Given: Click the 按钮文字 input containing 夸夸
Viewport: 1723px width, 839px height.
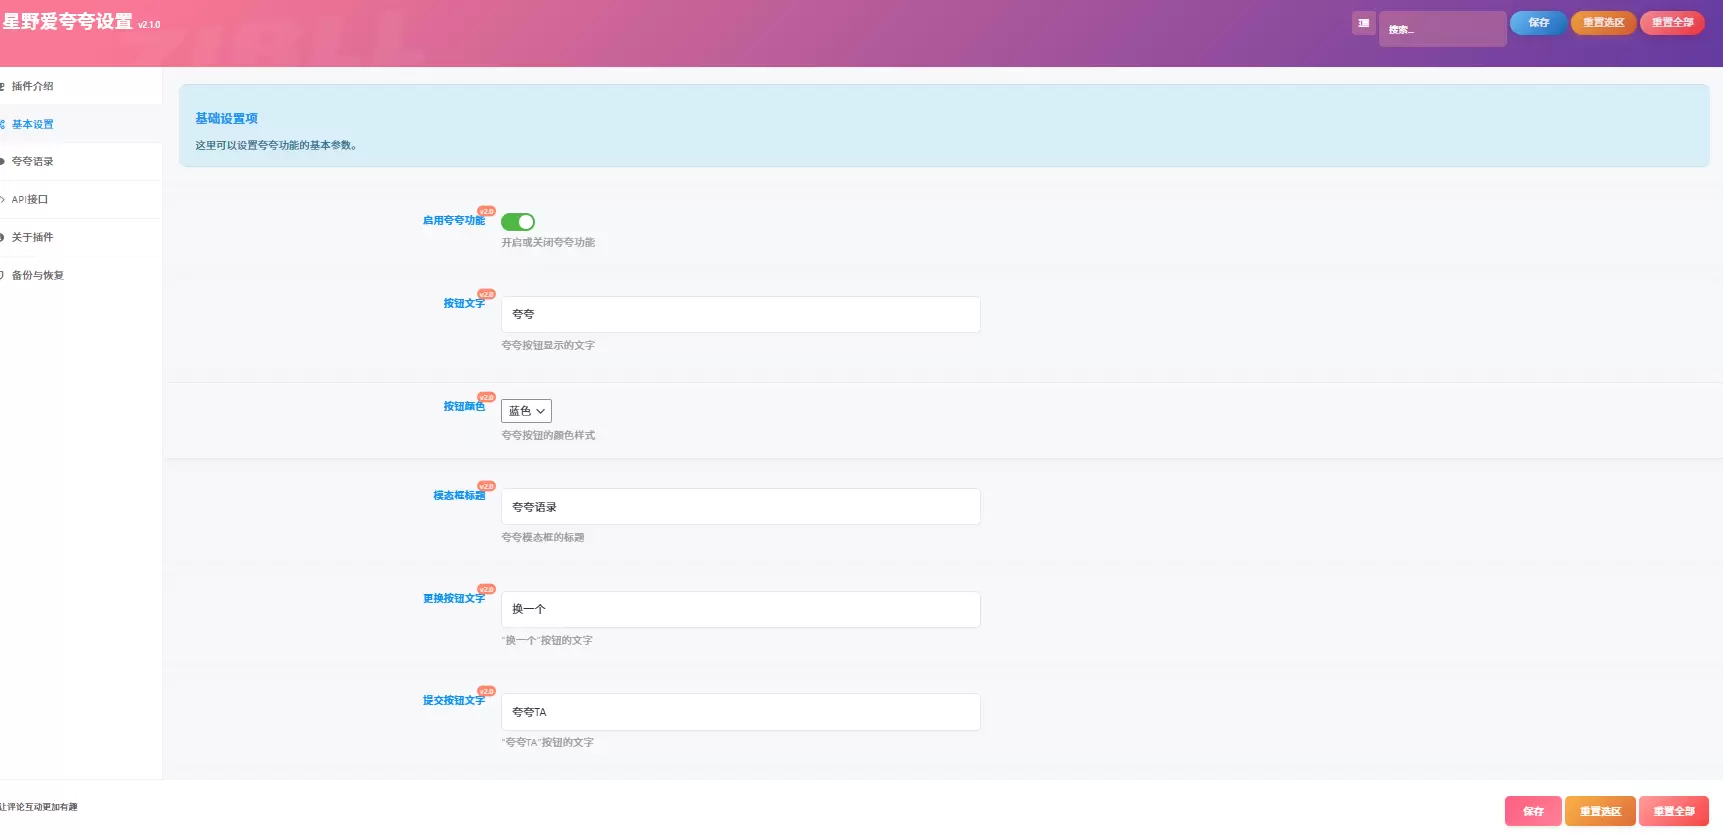Looking at the screenshot, I should (741, 314).
